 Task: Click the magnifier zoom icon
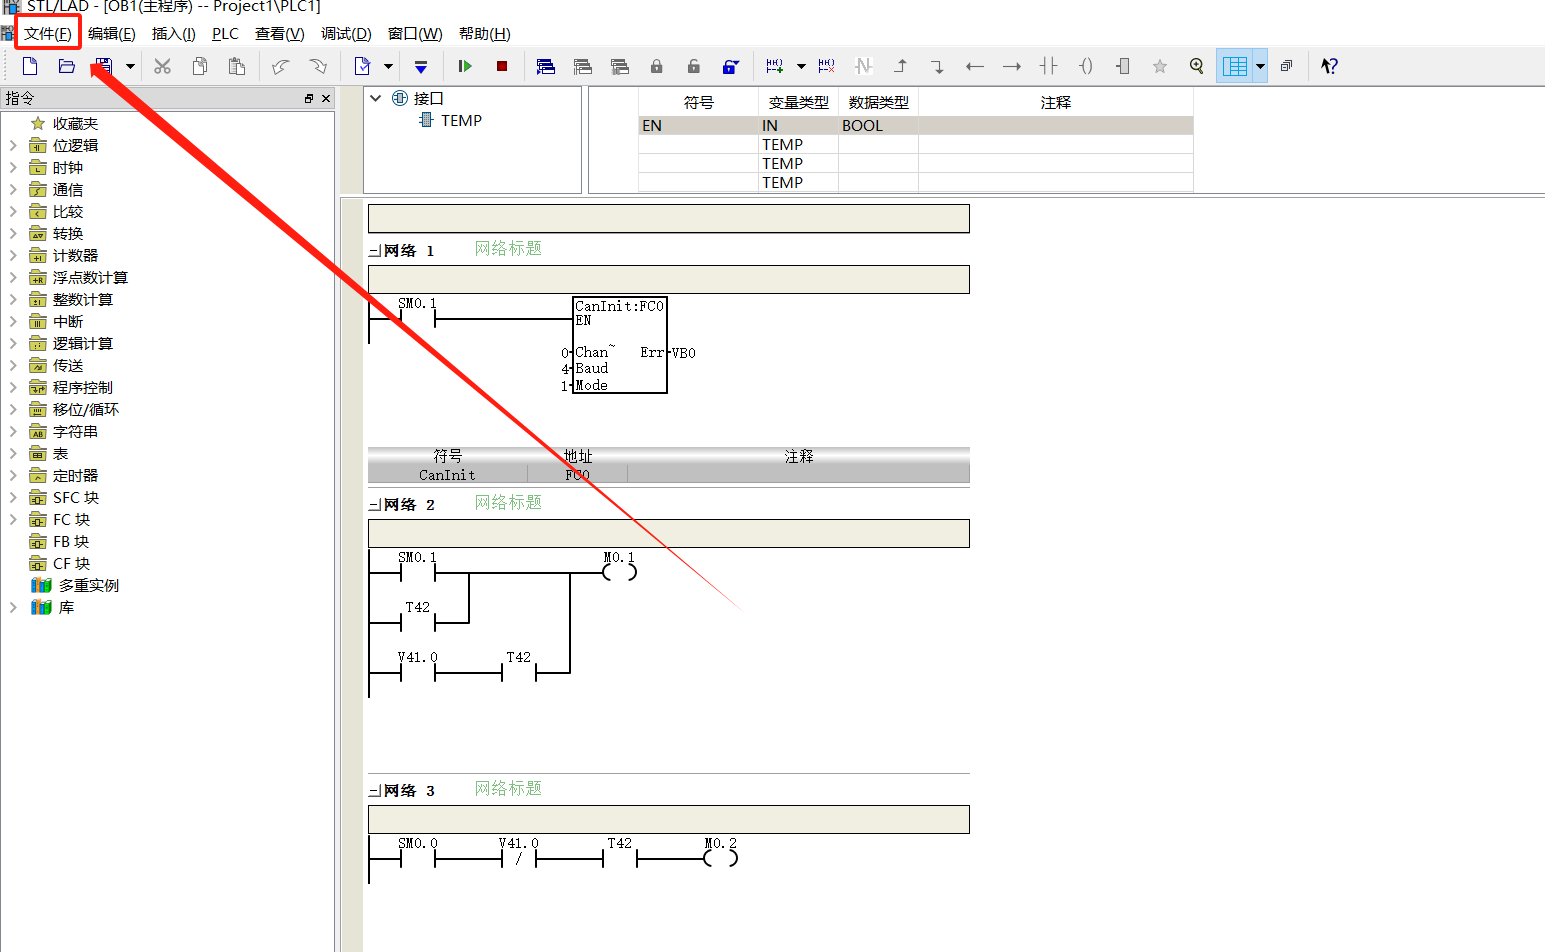click(x=1196, y=66)
